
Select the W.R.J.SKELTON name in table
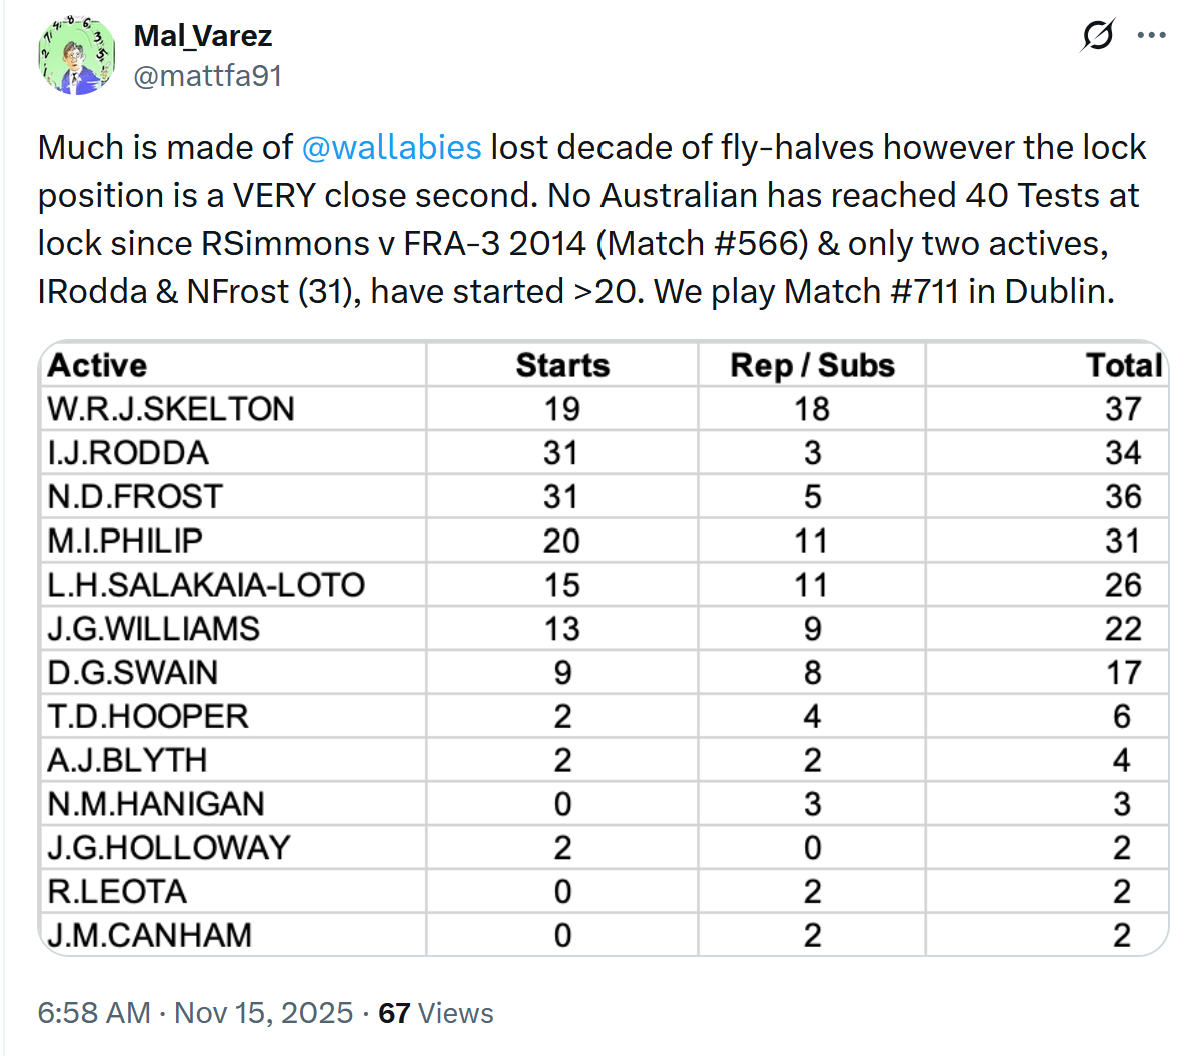[x=171, y=409]
